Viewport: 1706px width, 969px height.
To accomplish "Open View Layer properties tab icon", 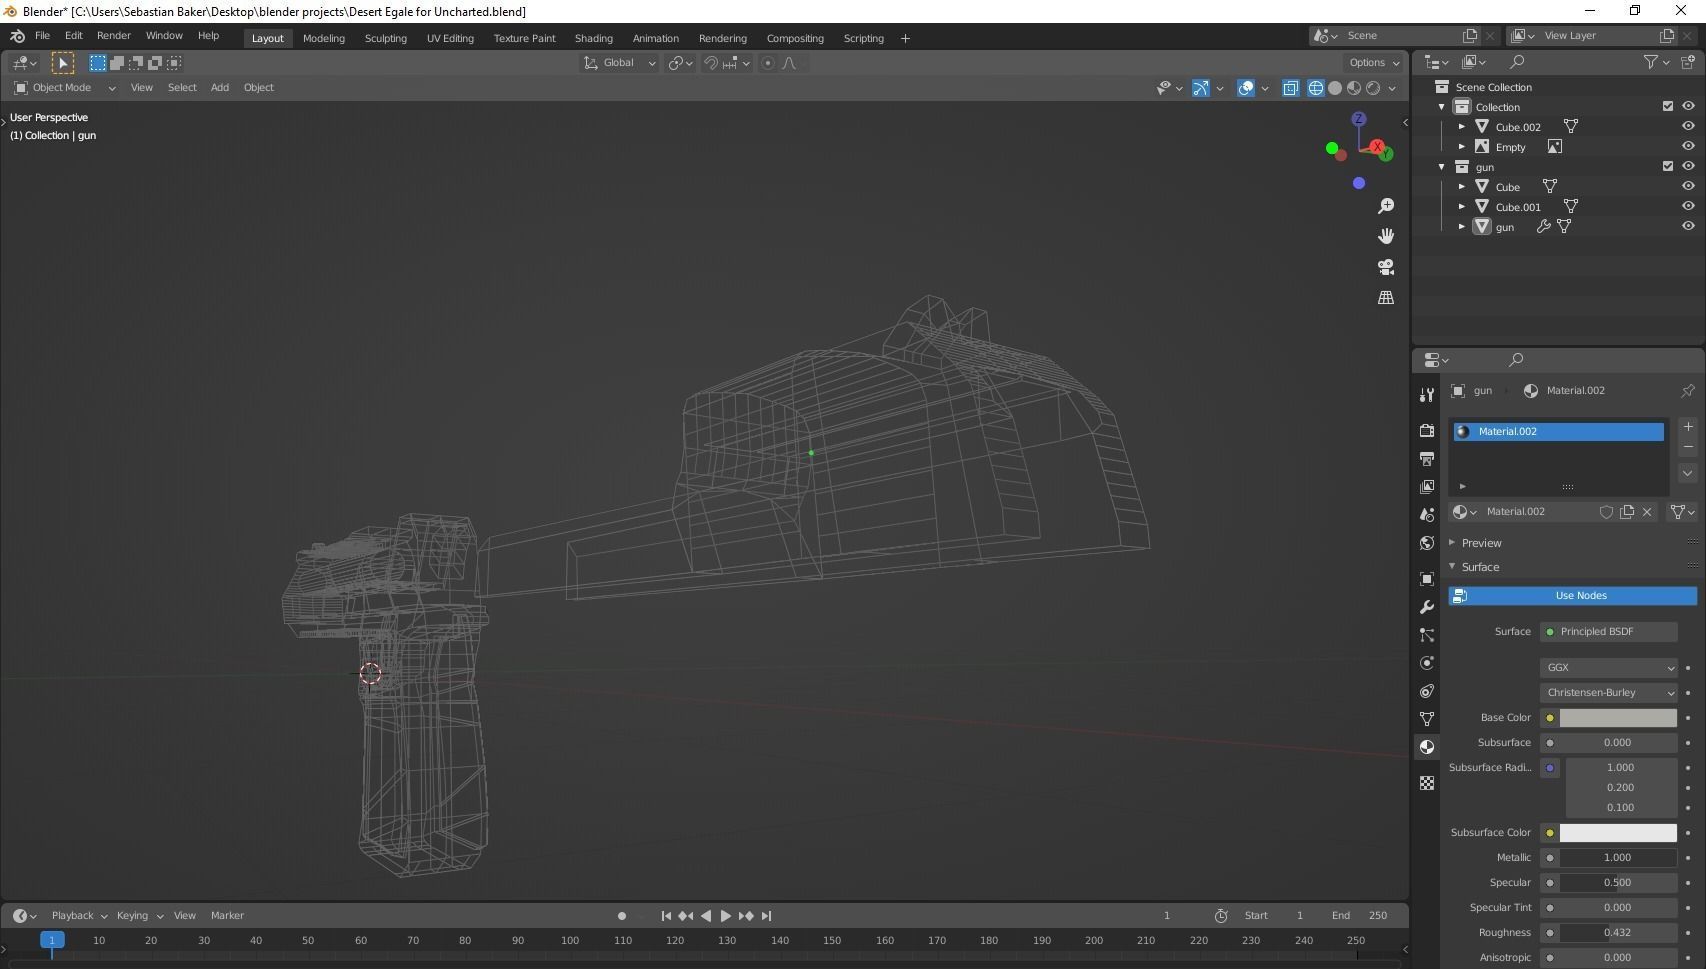I will pyautogui.click(x=1427, y=486).
